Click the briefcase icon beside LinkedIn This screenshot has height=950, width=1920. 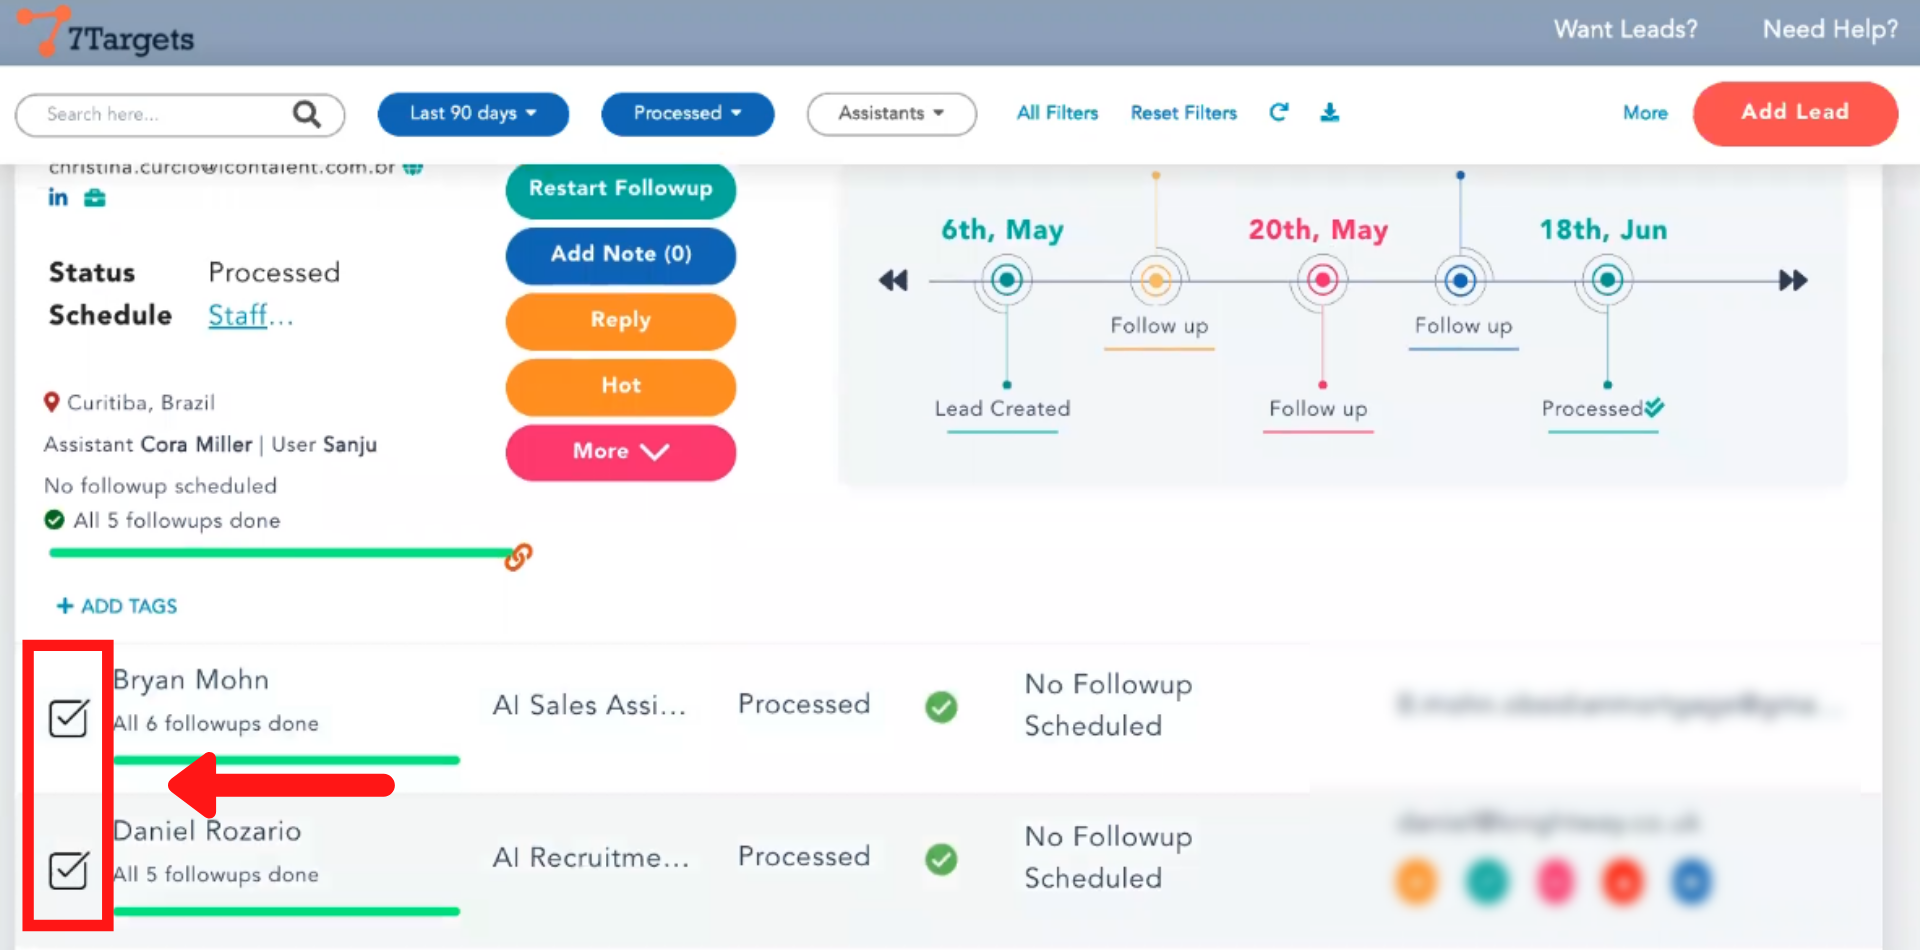[95, 198]
